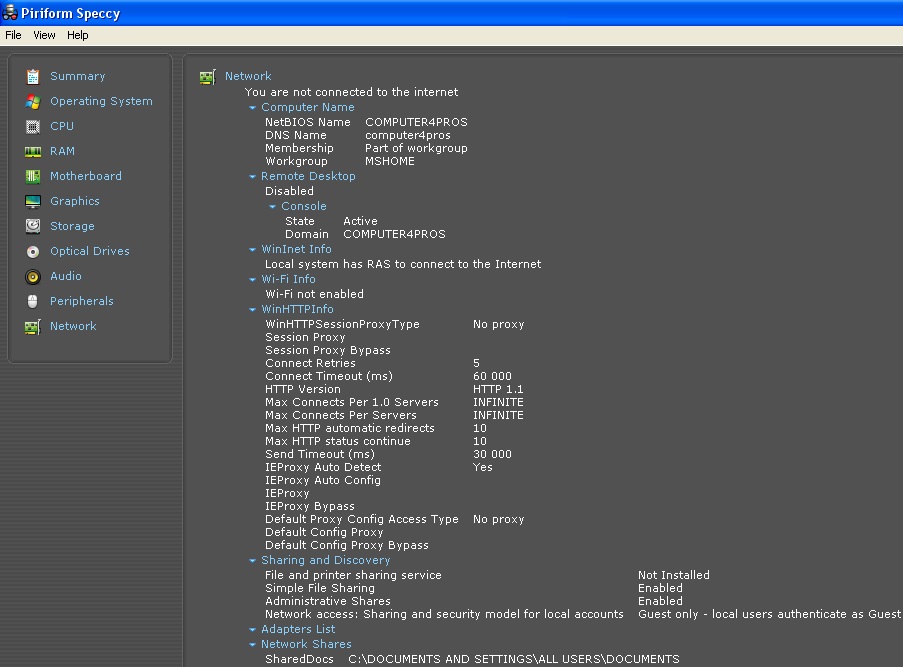The width and height of the screenshot is (903, 667).
Task: Collapse the Console subsection
Action: 272,206
